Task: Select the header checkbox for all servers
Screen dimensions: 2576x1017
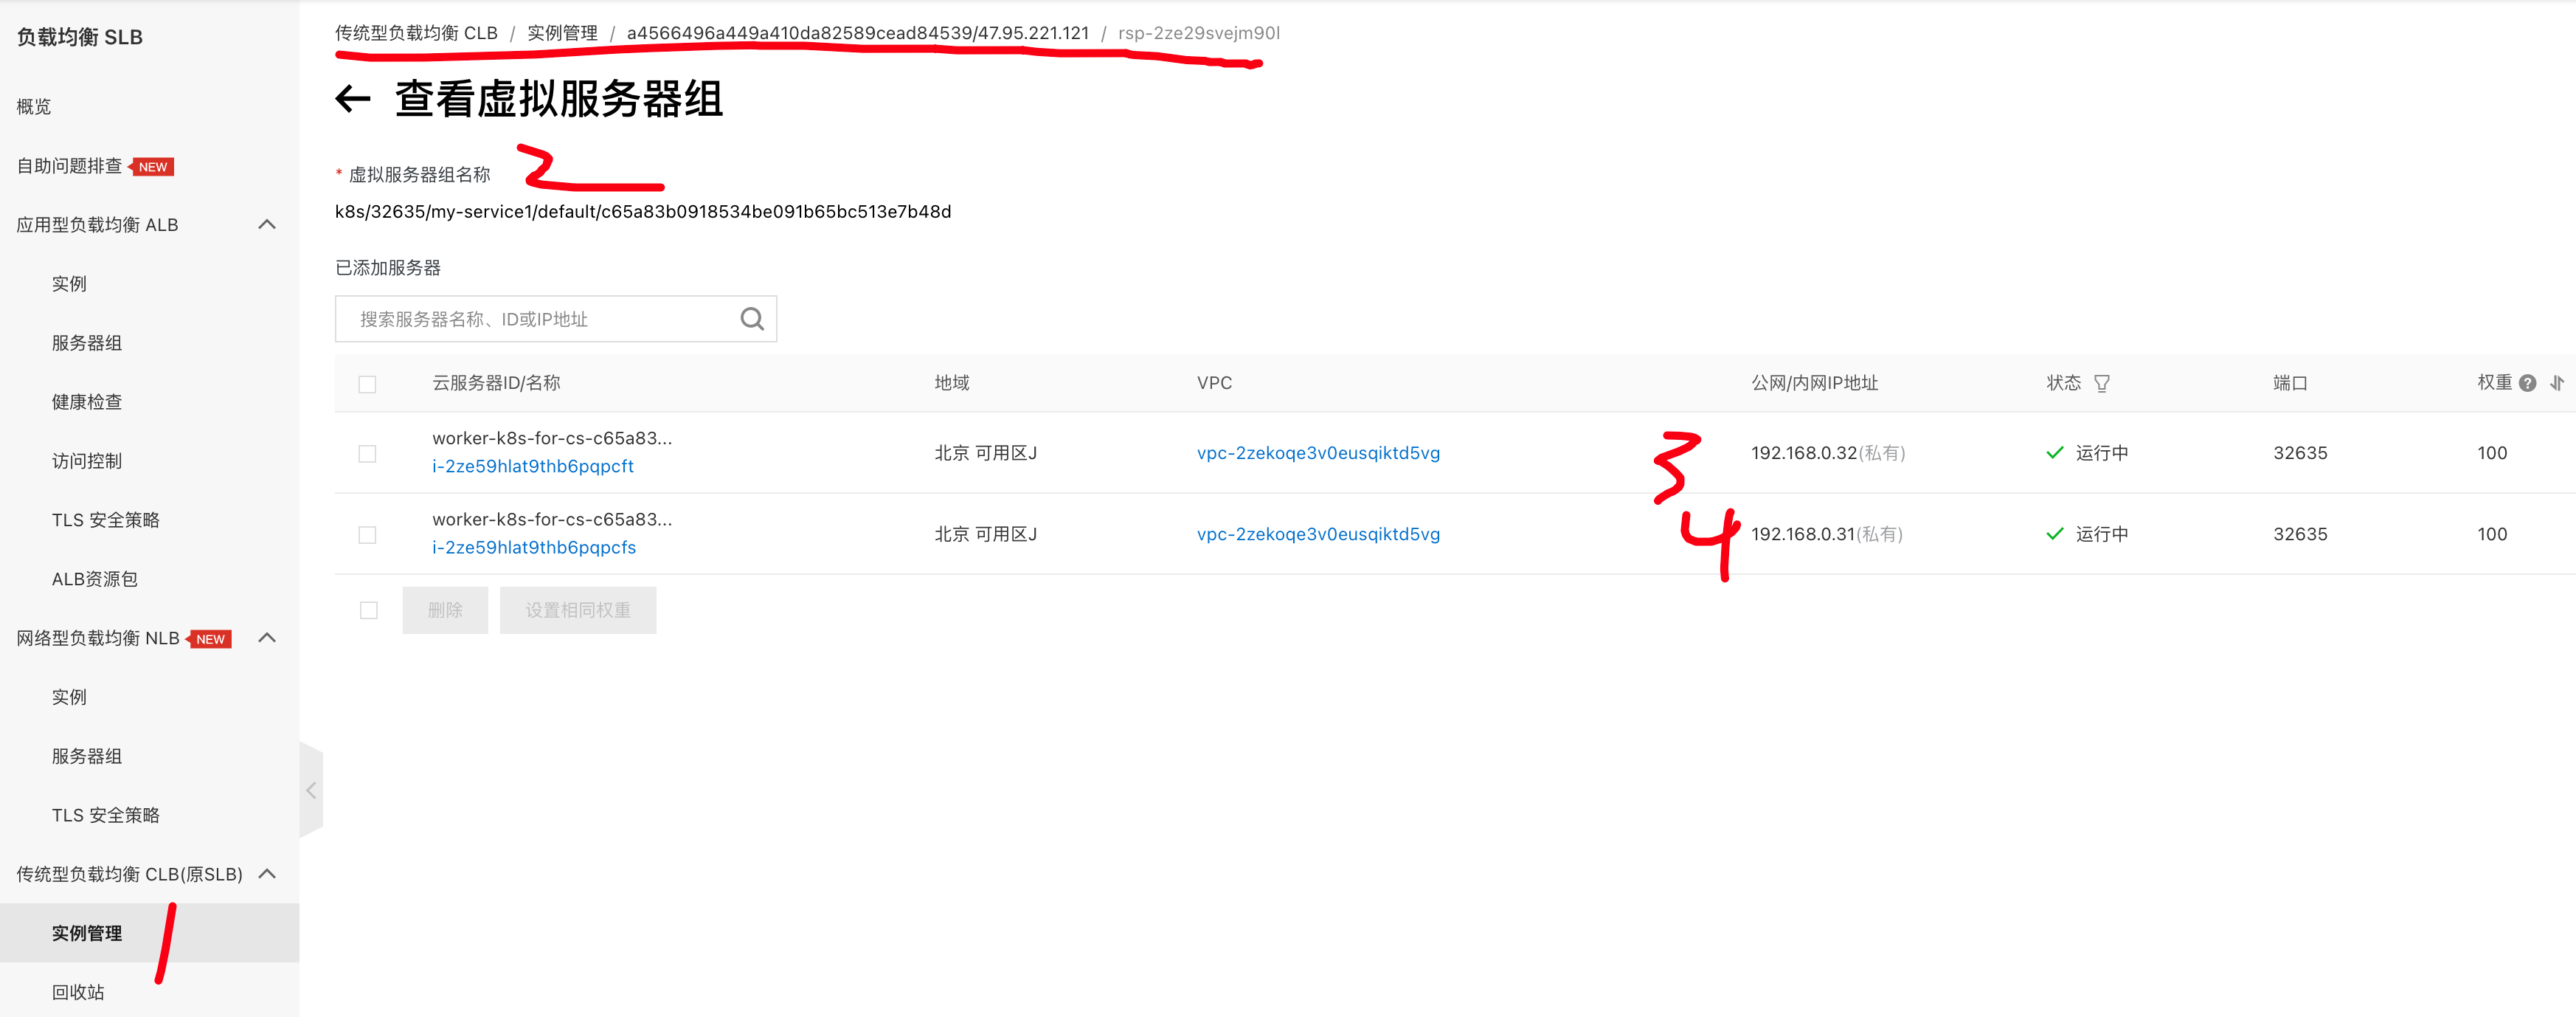Action: [367, 384]
